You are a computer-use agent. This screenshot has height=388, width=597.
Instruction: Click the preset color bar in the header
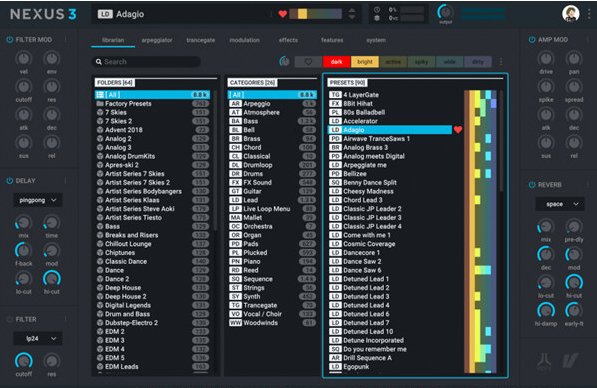point(316,14)
